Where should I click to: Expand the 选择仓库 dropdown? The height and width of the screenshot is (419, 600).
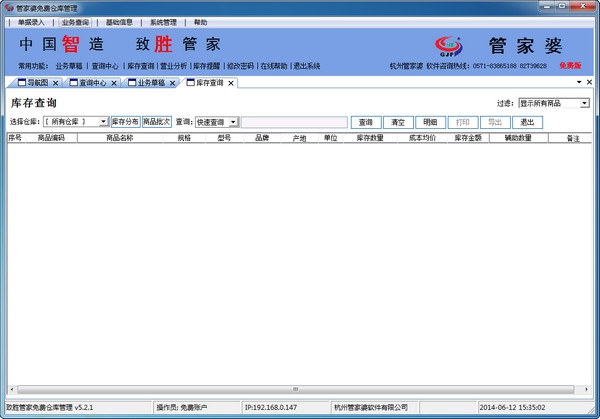(x=103, y=122)
